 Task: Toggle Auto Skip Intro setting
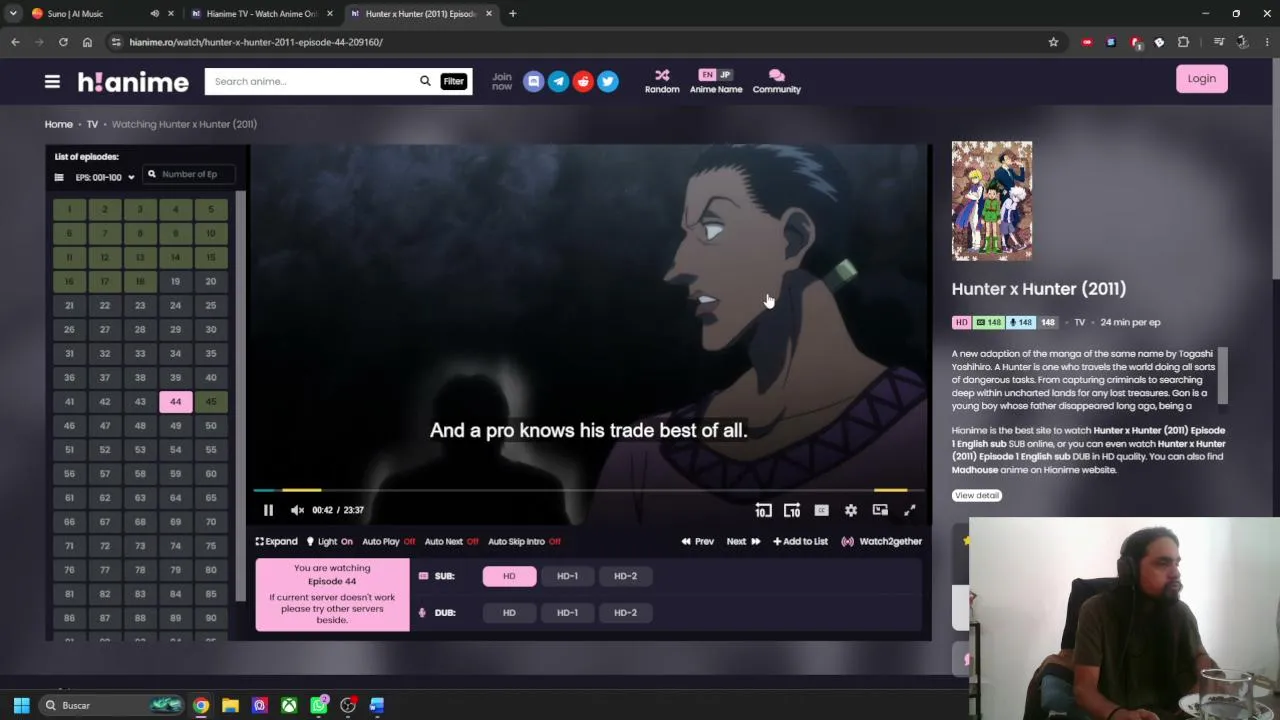pyautogui.click(x=524, y=541)
